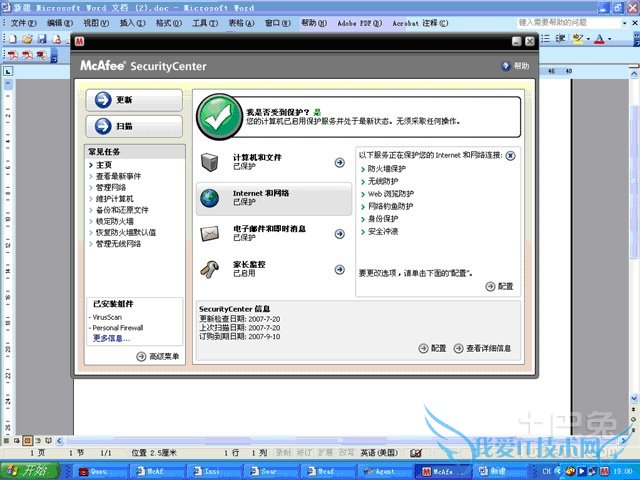Select the Internet 和网络 category row
The image size is (640, 480).
click(x=273, y=198)
